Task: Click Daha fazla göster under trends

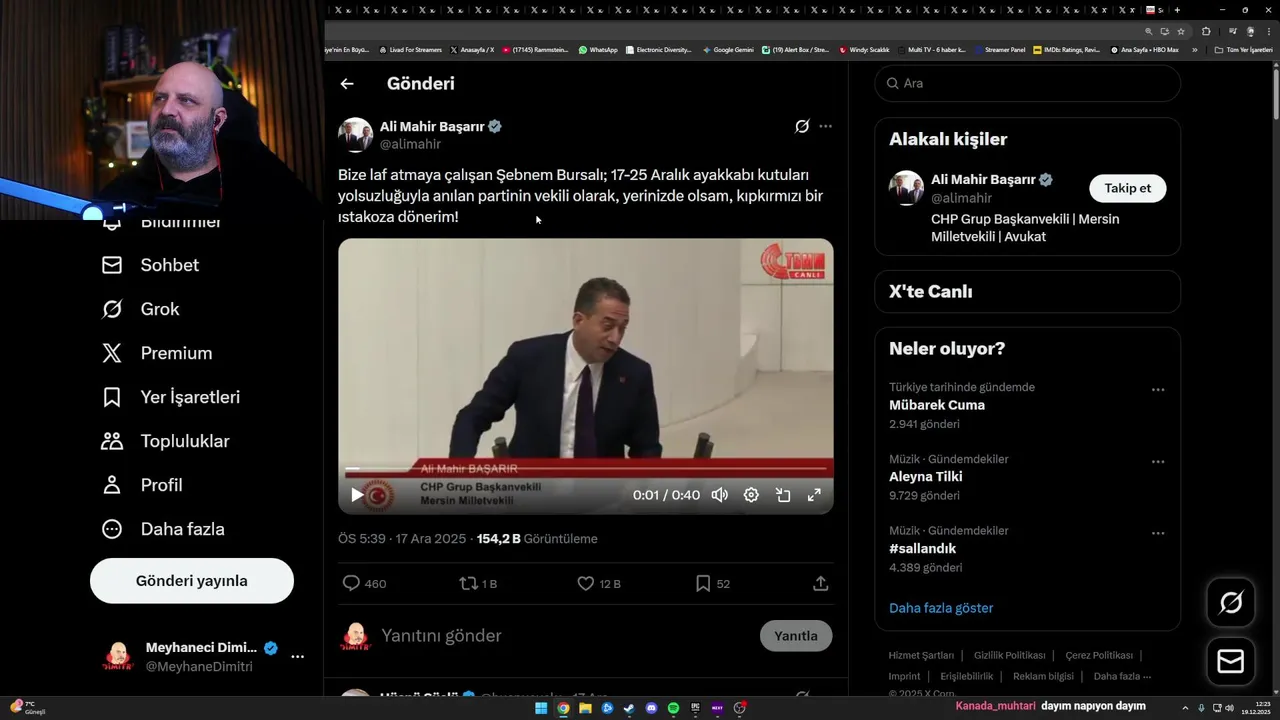Action: (x=941, y=608)
